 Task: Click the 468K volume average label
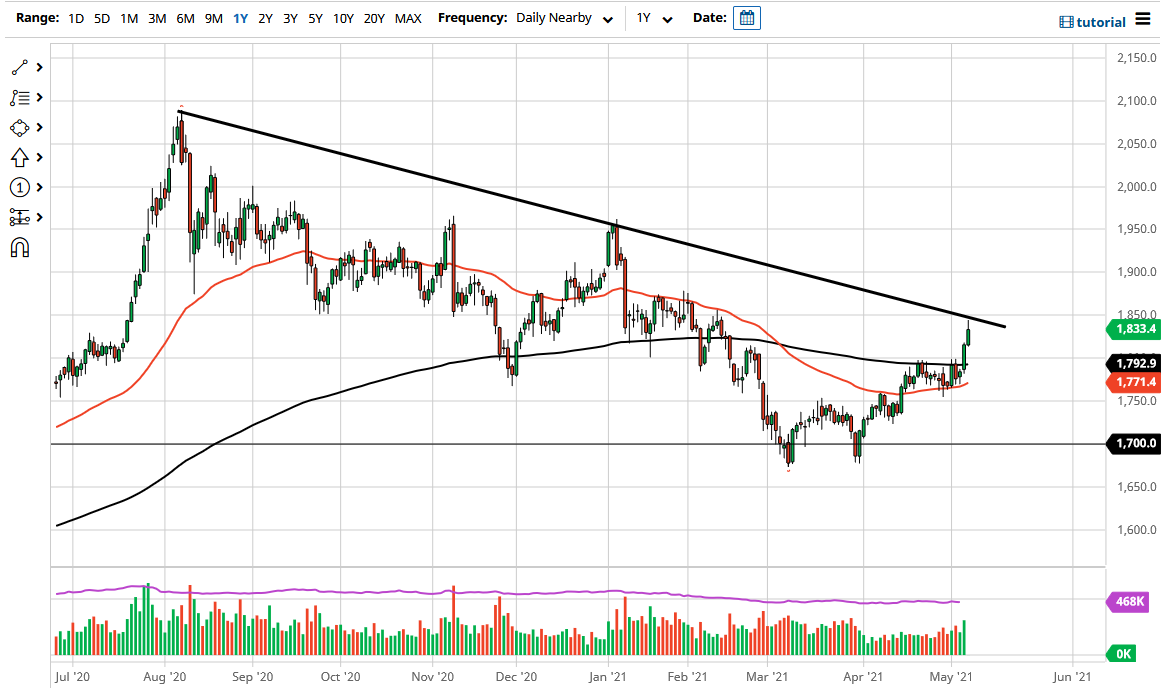(1128, 601)
